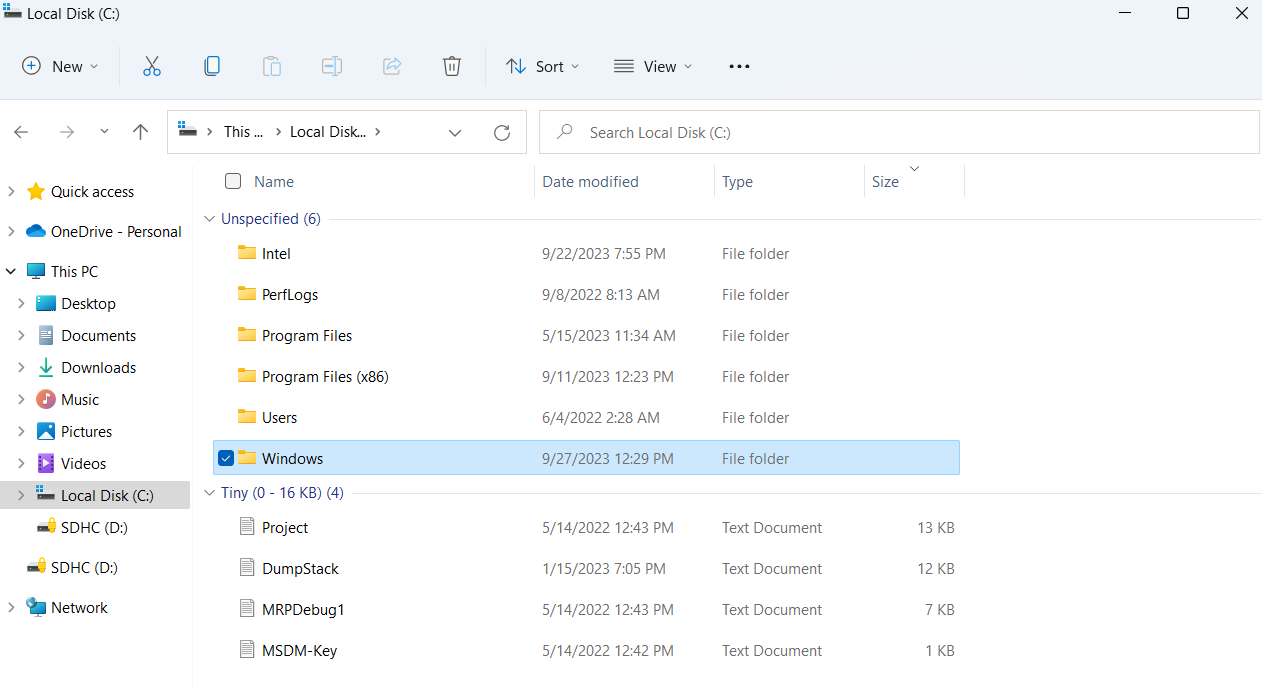
Task: Open the View dropdown menu
Action: (x=653, y=66)
